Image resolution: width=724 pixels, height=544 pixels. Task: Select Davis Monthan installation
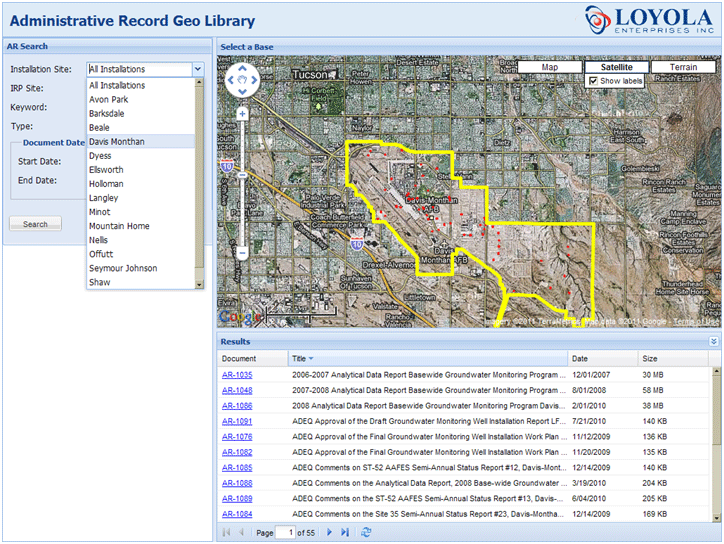(x=141, y=142)
